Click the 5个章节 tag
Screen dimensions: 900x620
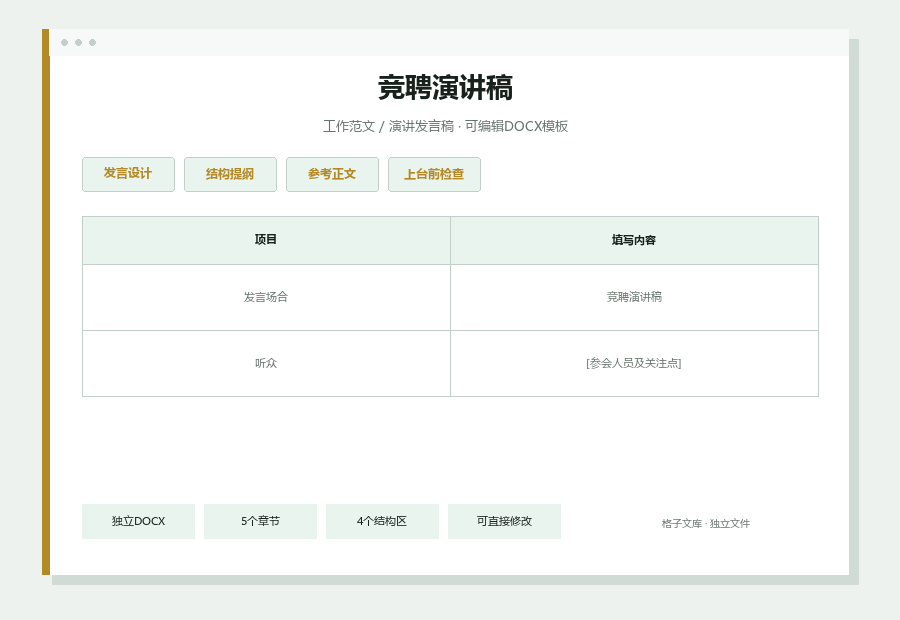[x=261, y=521]
